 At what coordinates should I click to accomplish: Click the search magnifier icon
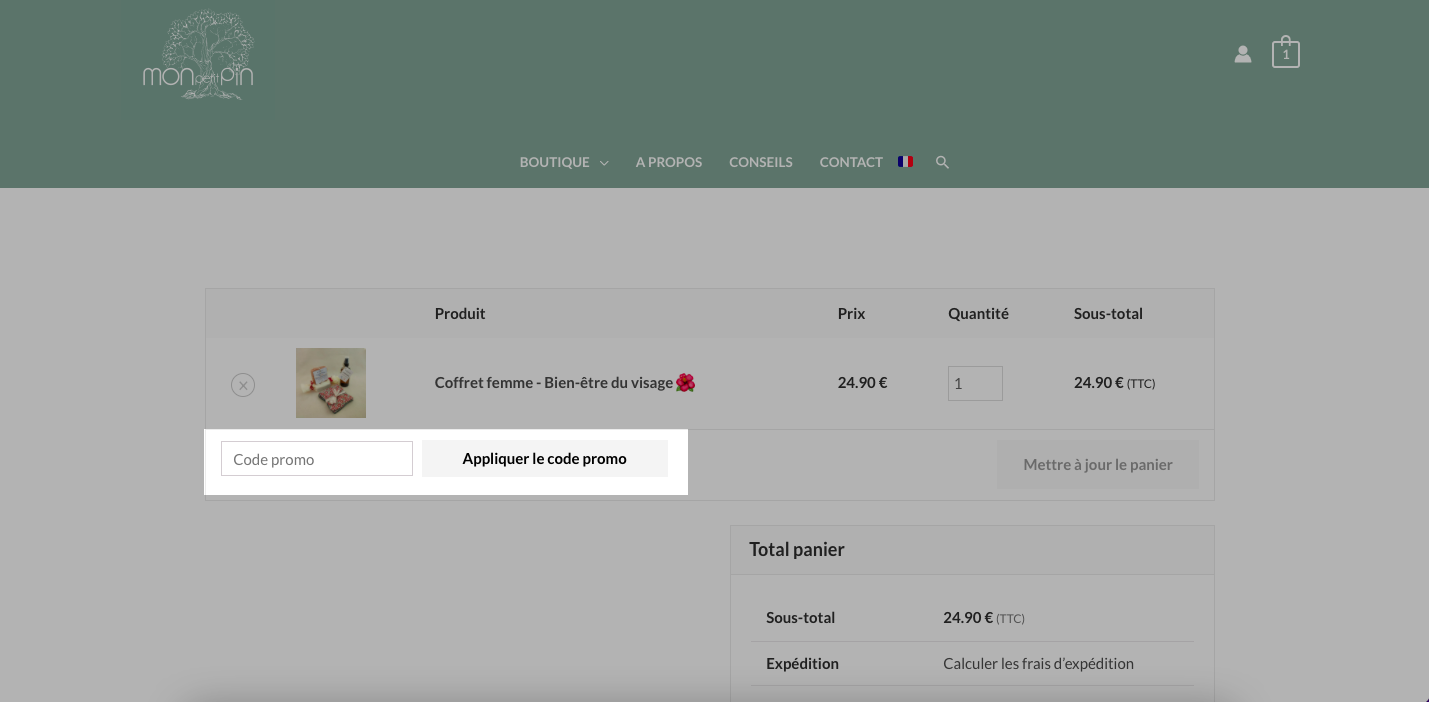pyautogui.click(x=942, y=162)
